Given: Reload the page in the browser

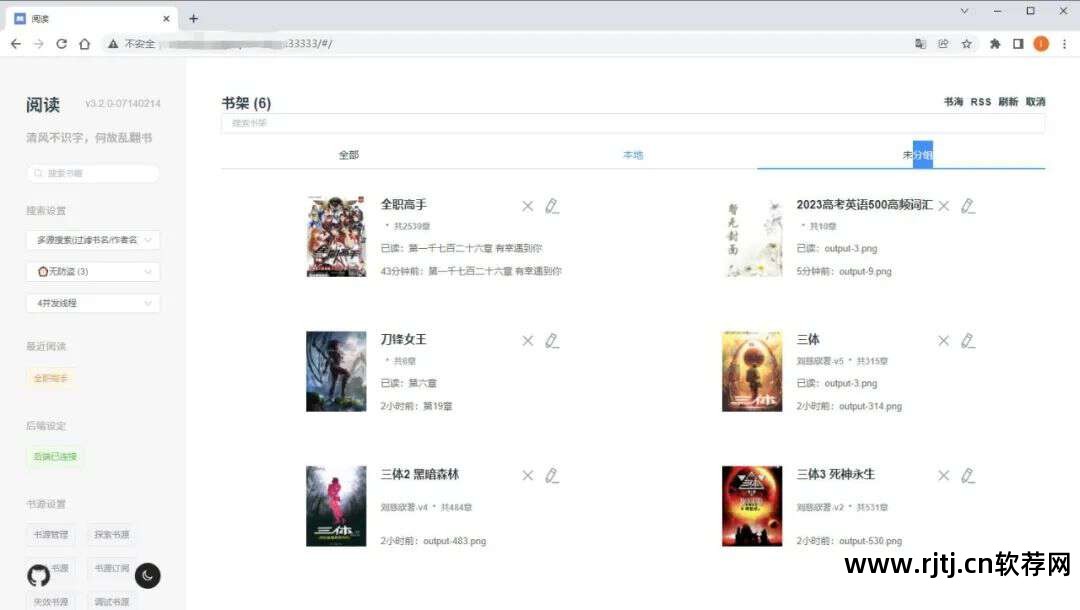Looking at the screenshot, I should pyautogui.click(x=61, y=43).
